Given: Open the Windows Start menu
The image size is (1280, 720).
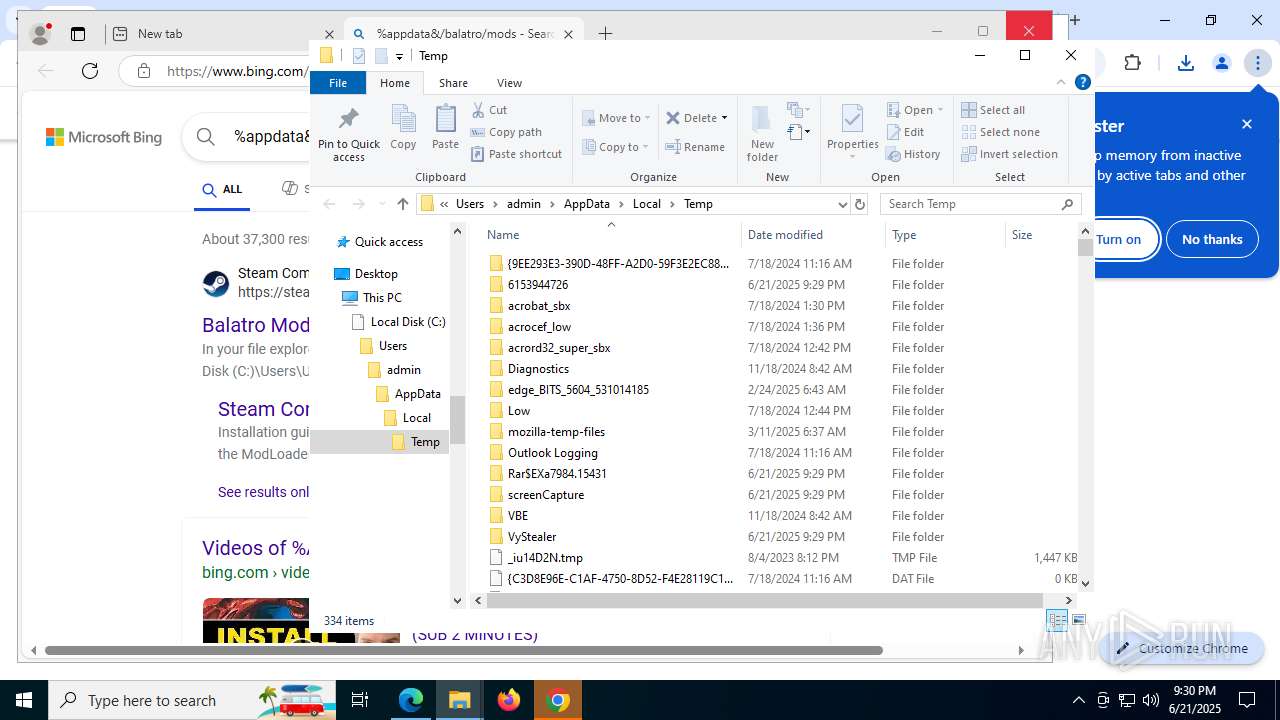Looking at the screenshot, I should pyautogui.click(x=24, y=700).
